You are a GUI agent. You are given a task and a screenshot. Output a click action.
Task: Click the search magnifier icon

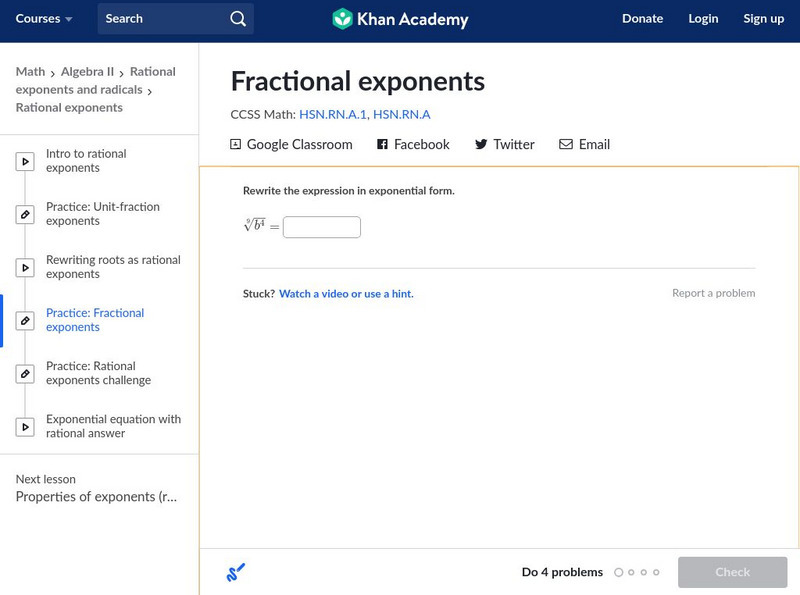[x=237, y=19]
